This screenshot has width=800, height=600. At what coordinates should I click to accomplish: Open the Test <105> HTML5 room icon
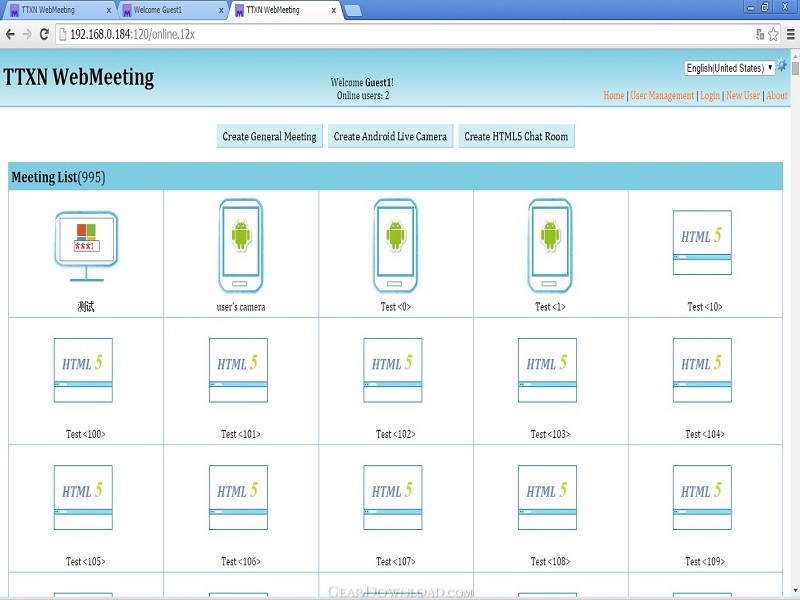[83, 497]
